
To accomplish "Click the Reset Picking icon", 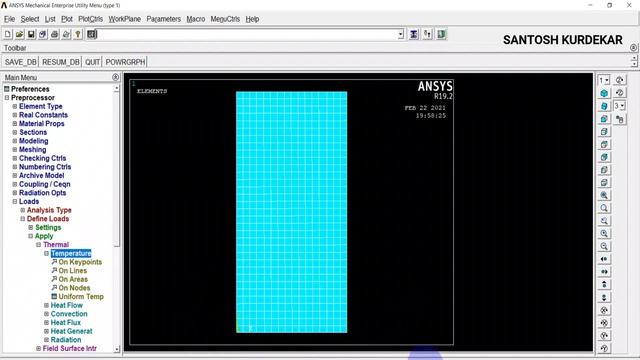I will click(427, 35).
